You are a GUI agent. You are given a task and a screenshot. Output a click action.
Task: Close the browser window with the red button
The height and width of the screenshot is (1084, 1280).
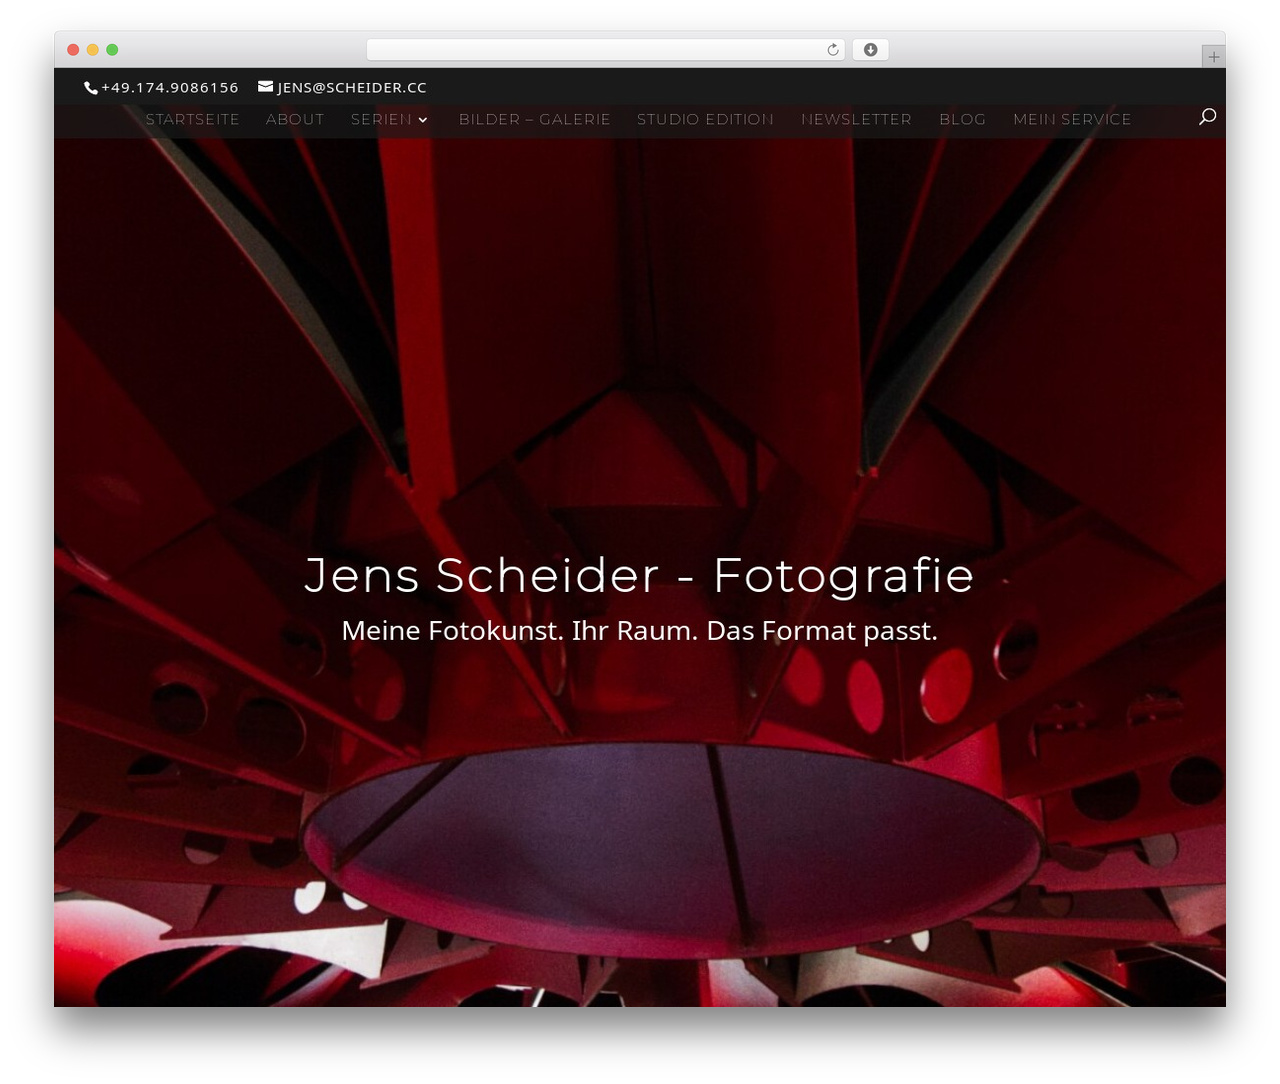[73, 50]
